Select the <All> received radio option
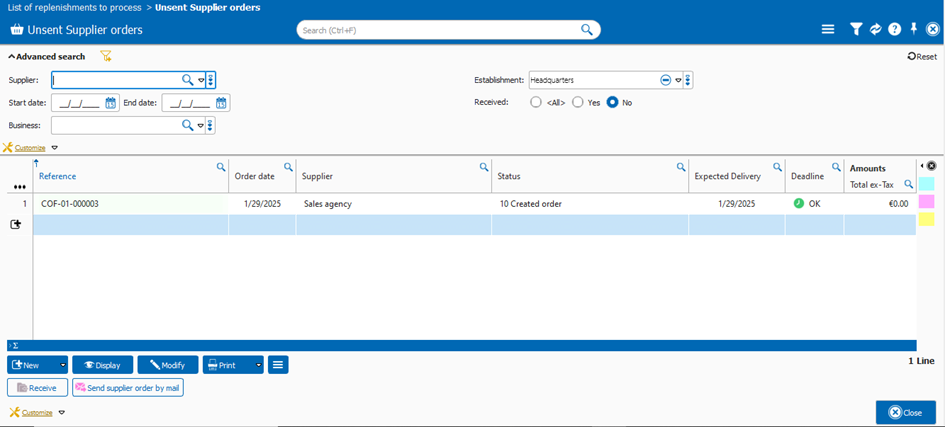Viewport: 945px width, 427px height. pyautogui.click(x=536, y=102)
